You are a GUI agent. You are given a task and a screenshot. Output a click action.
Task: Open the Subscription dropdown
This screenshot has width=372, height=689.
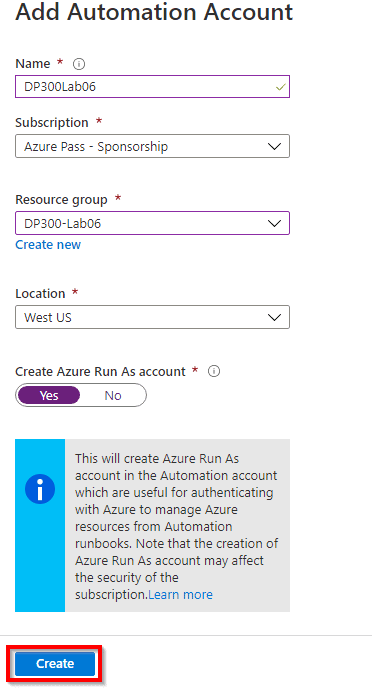(152, 146)
